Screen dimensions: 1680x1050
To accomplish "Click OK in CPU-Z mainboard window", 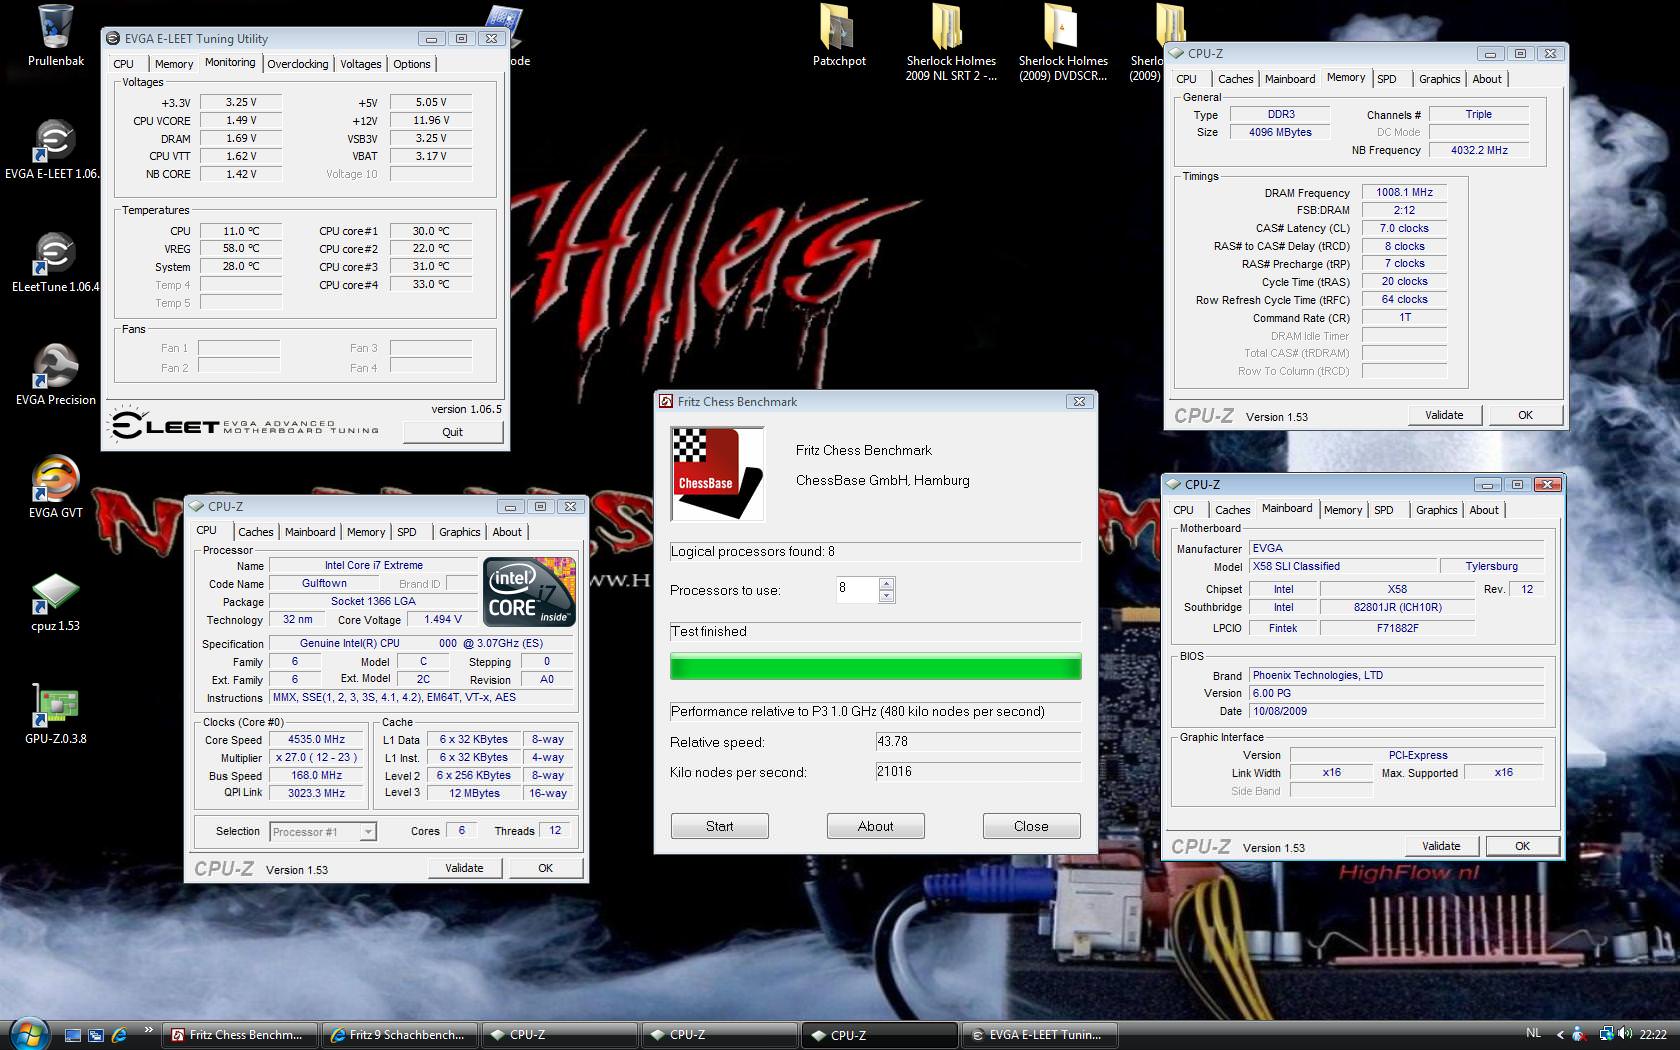I will click(1523, 846).
